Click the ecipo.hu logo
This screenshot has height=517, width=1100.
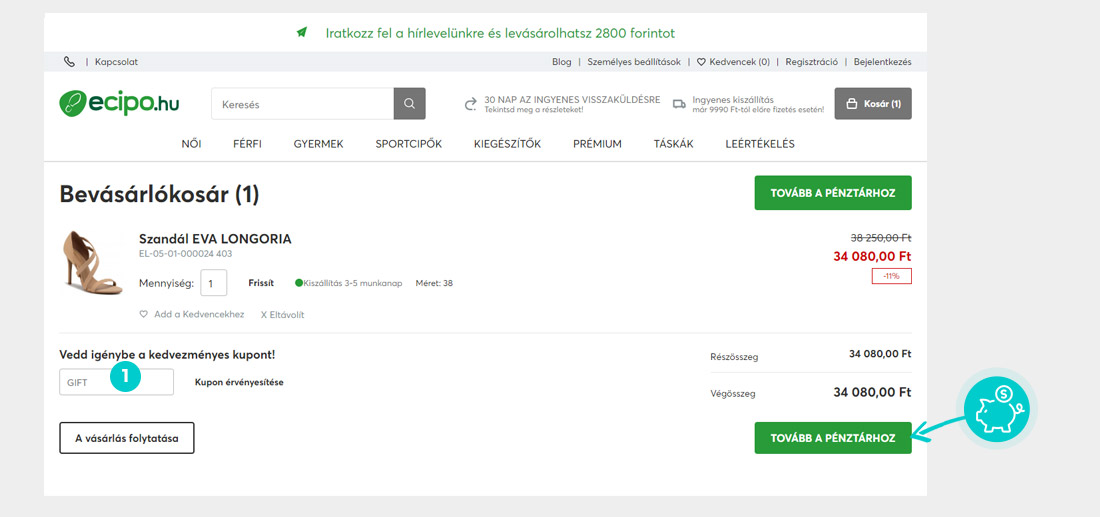tap(119, 104)
